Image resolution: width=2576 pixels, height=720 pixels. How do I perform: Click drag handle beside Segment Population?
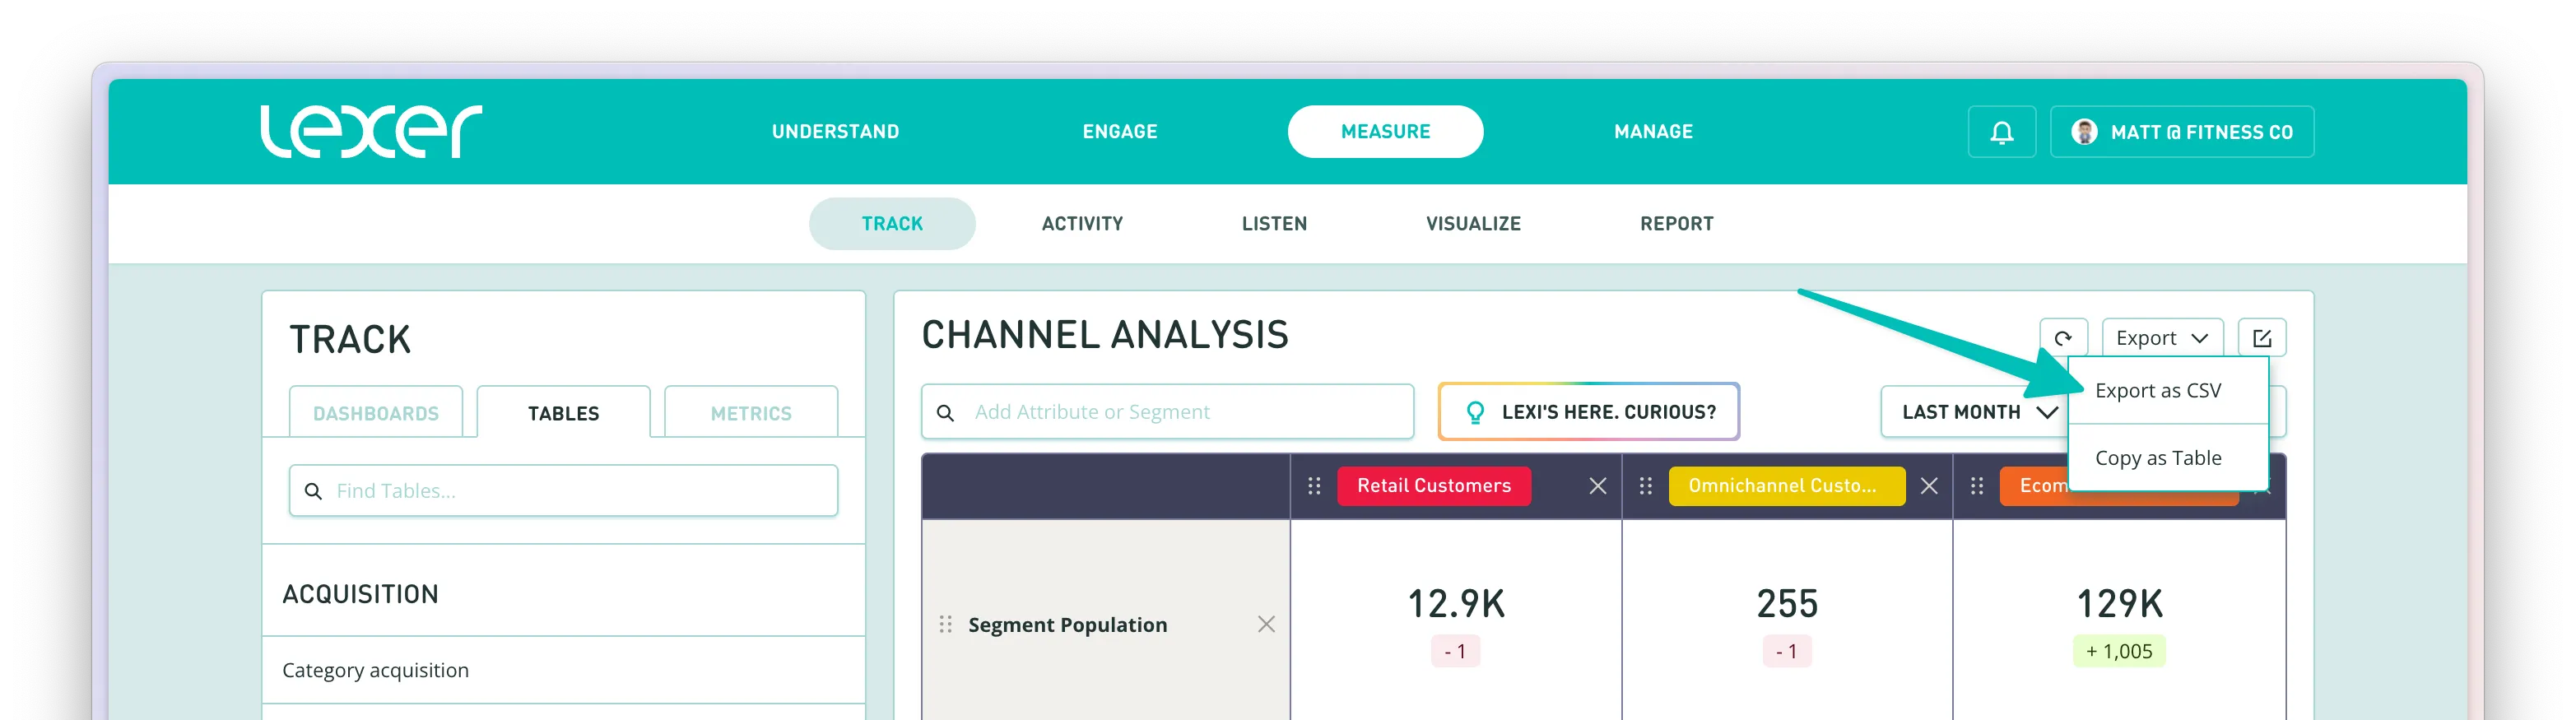[x=945, y=624]
